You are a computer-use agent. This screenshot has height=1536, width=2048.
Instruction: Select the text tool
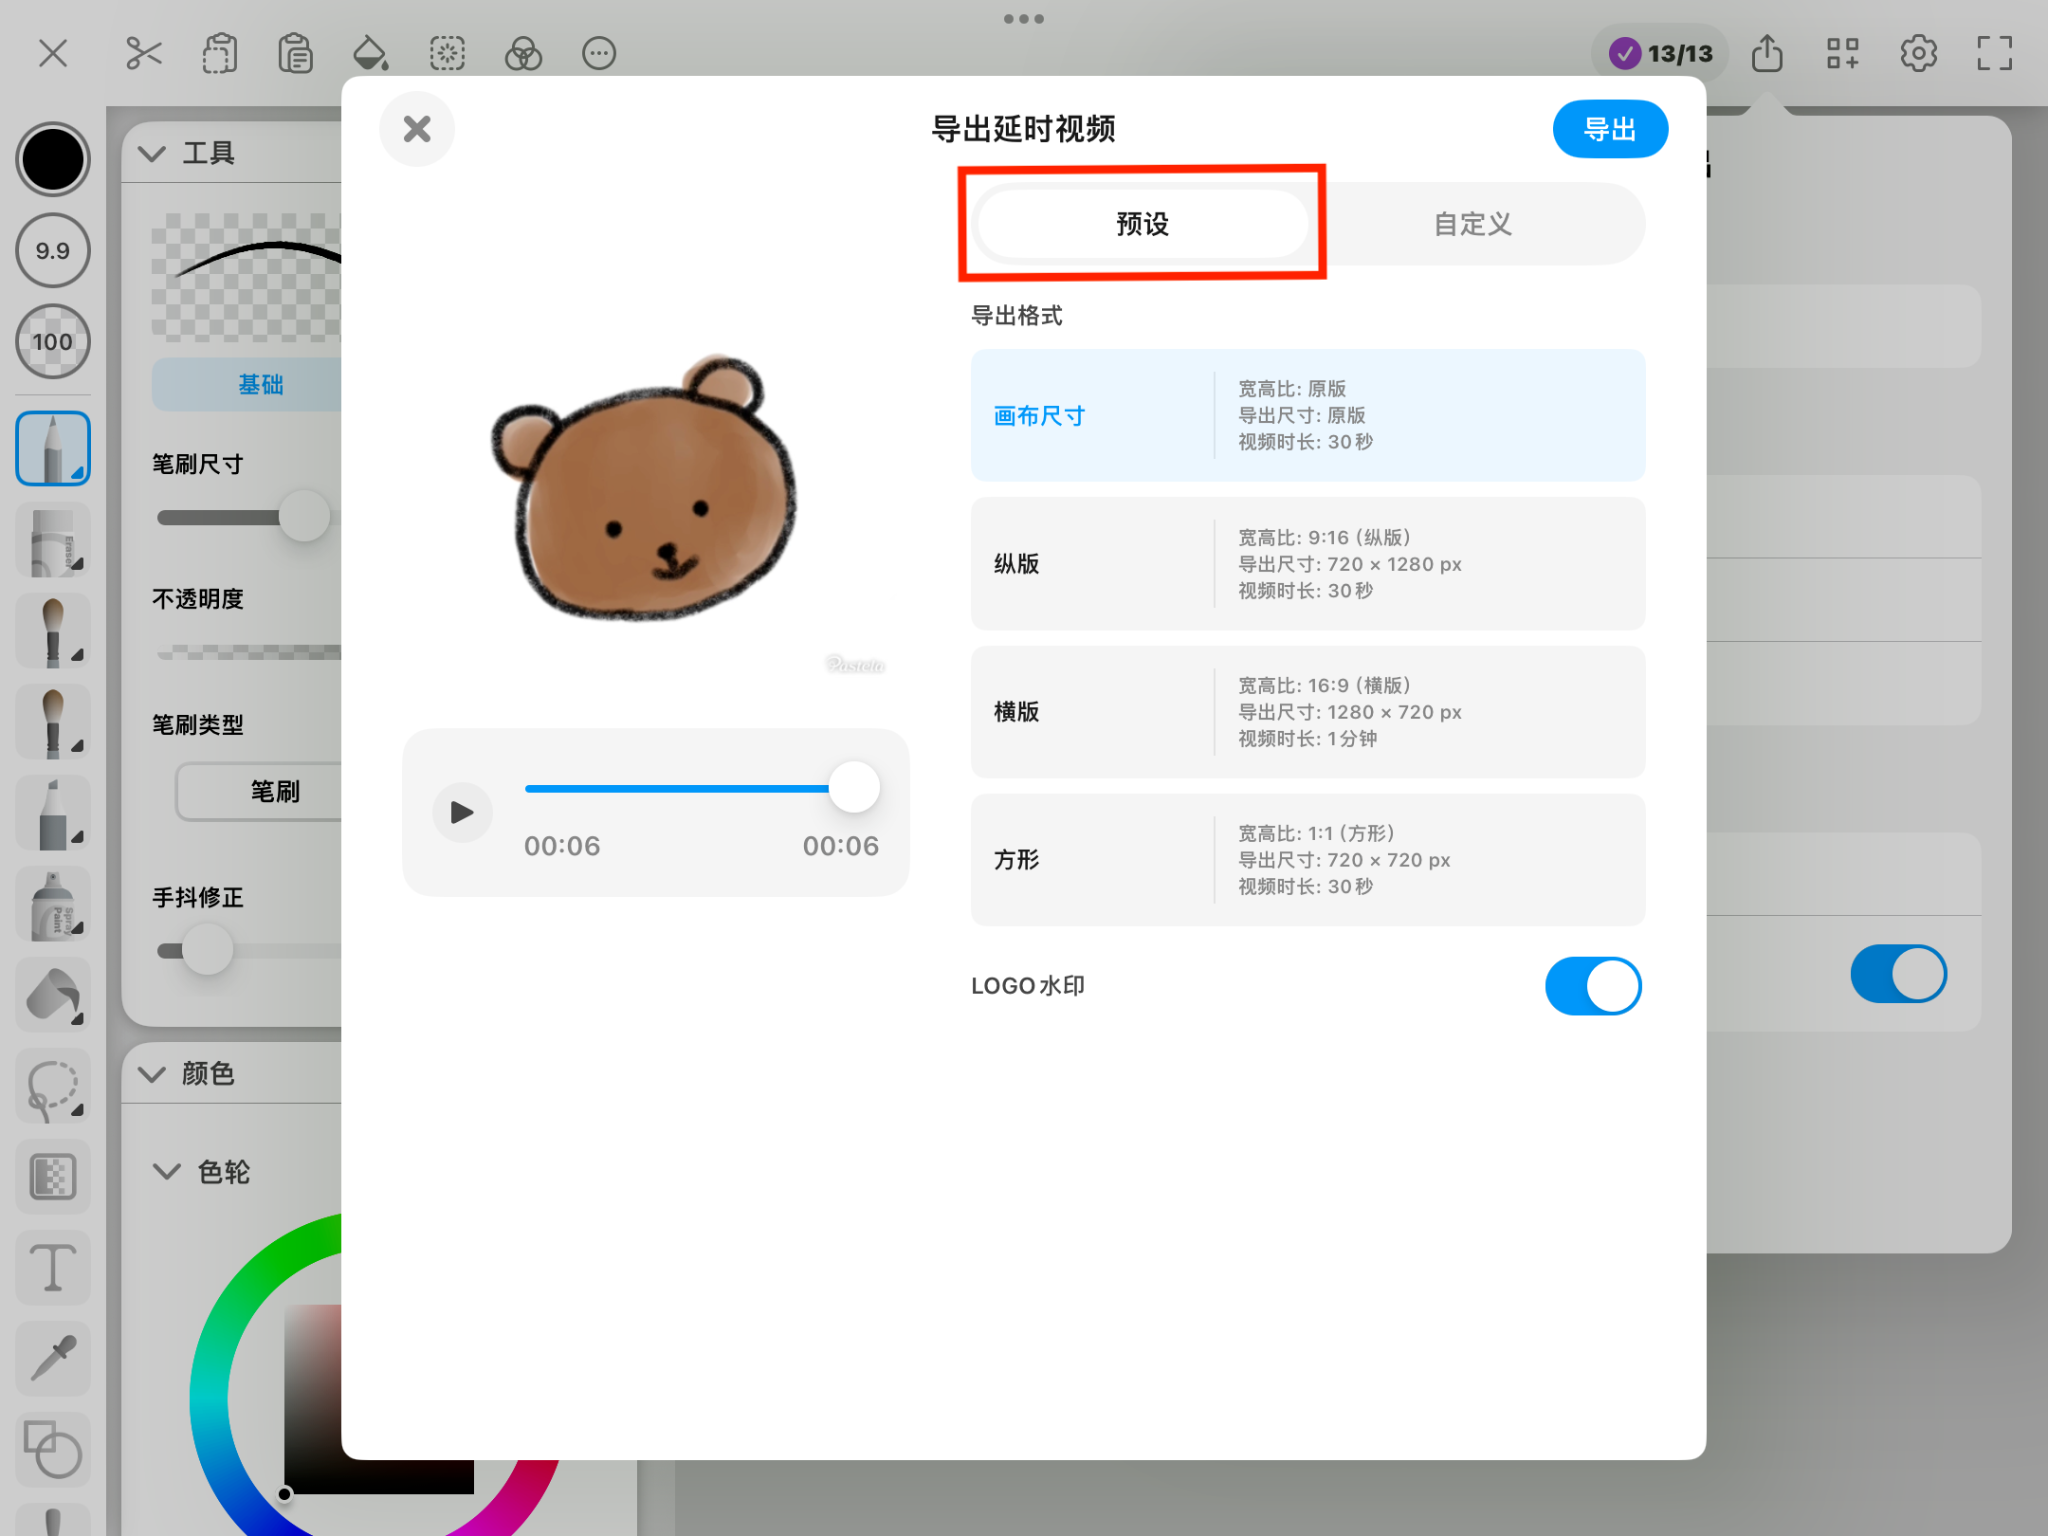[53, 1268]
